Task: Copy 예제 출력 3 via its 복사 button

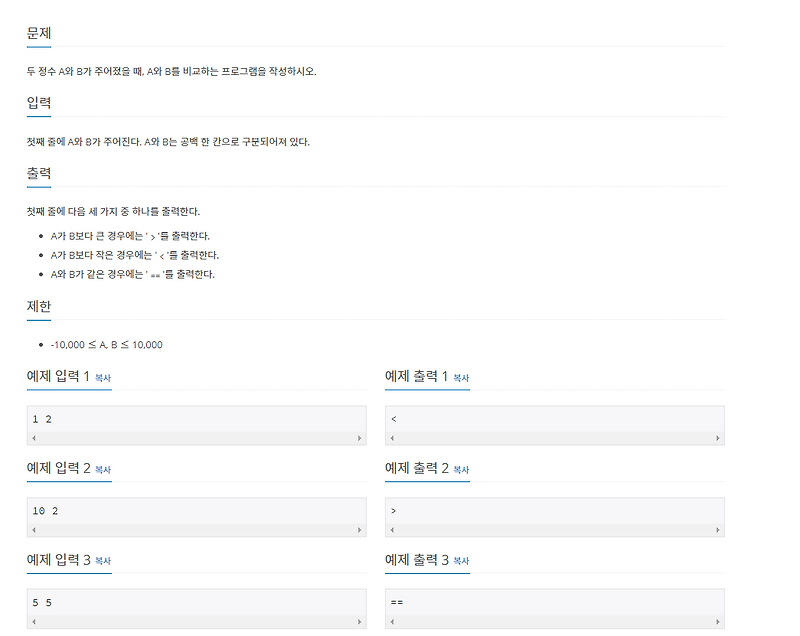Action: (459, 561)
